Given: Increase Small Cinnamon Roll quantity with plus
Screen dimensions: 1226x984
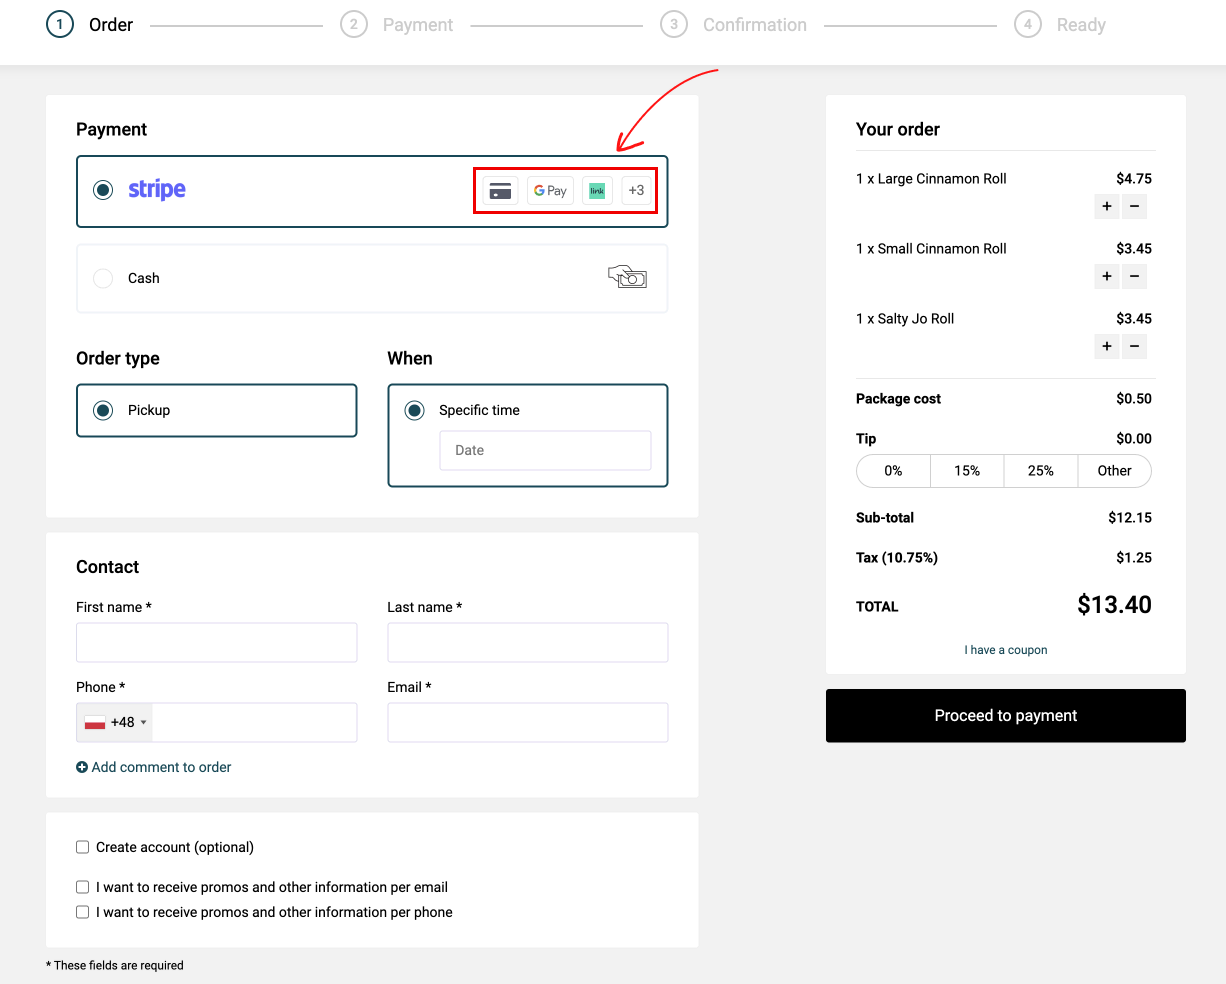Looking at the screenshot, I should (1107, 277).
